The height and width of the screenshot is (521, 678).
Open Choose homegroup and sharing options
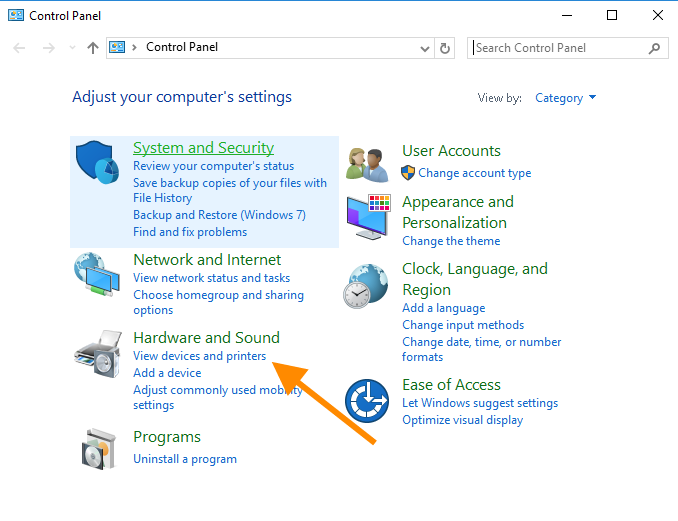pos(218,302)
